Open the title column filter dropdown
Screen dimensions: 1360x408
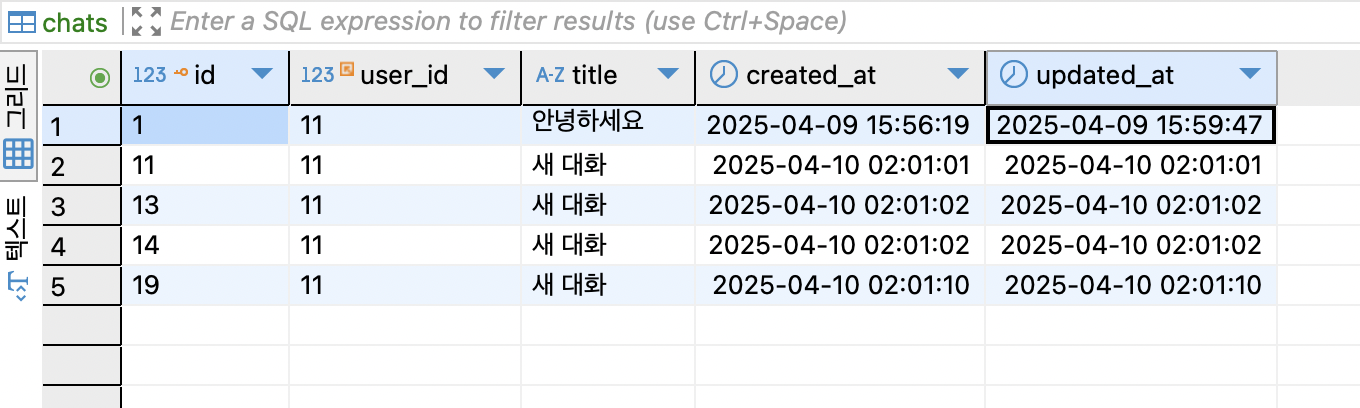click(x=668, y=75)
